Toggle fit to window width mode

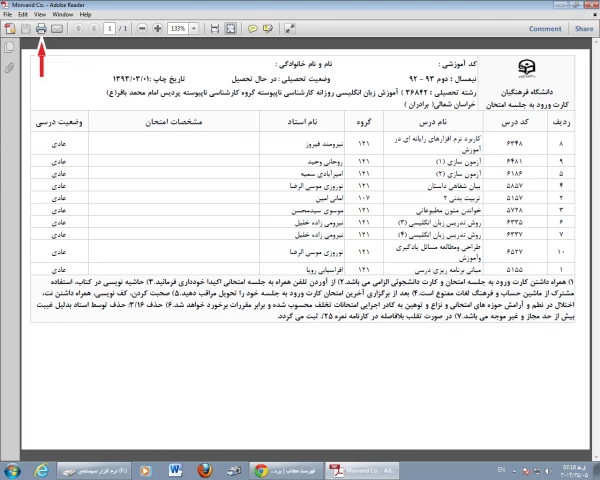click(214, 29)
